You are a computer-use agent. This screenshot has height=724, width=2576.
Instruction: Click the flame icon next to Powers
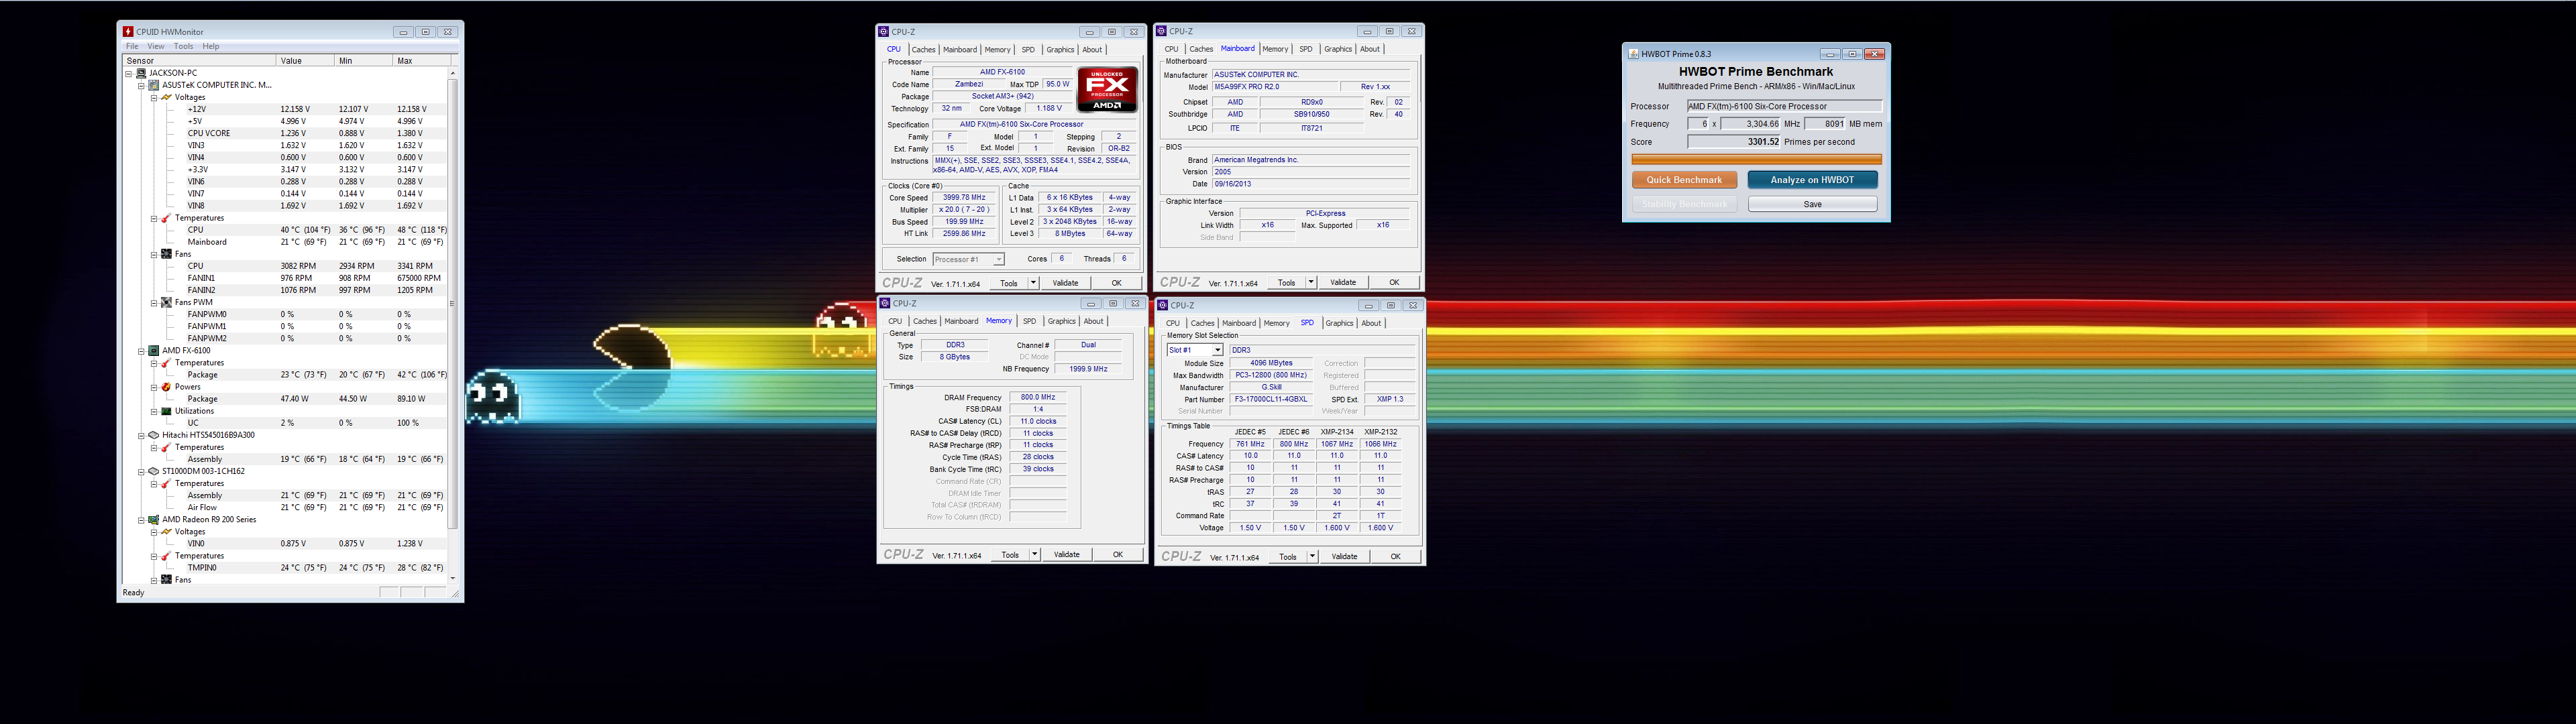(167, 387)
